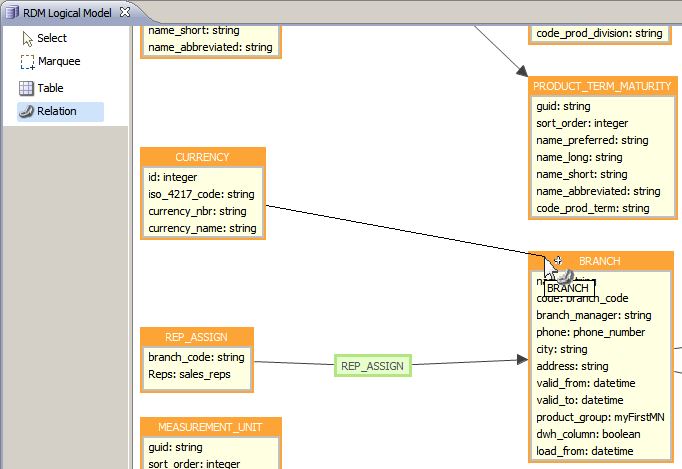Choose the Marquee selection tool icon
The width and height of the screenshot is (682, 469).
click(27, 61)
